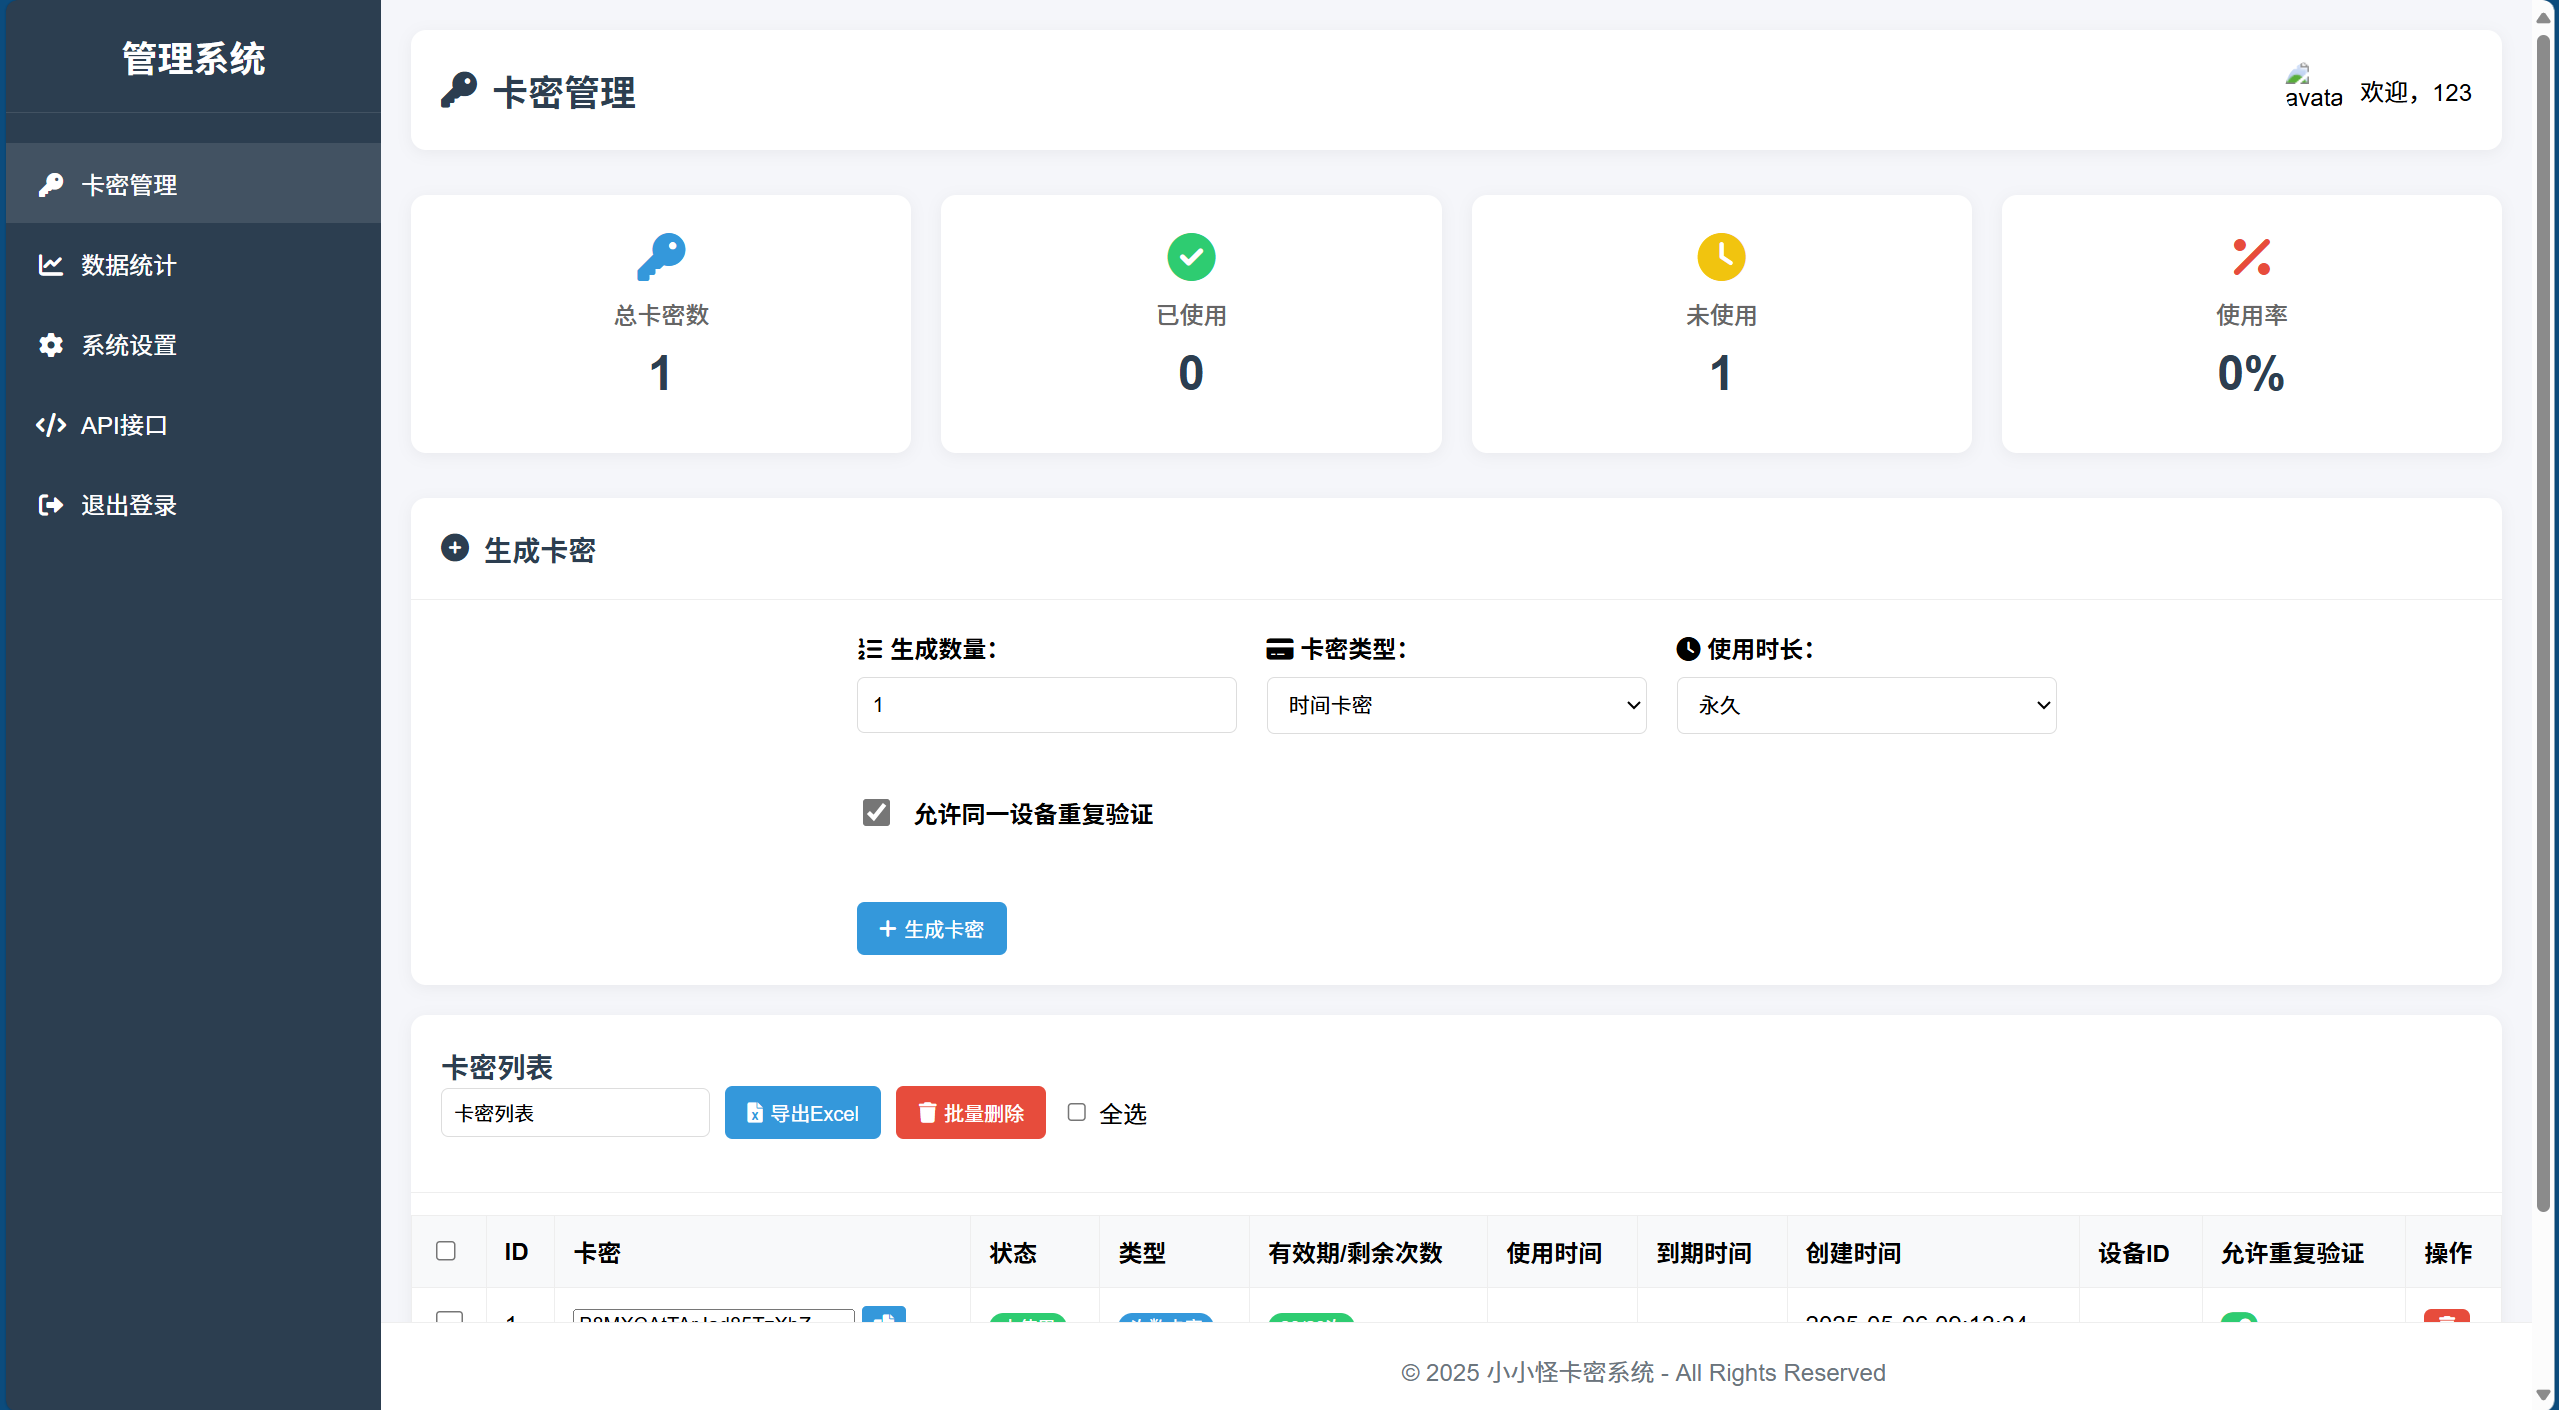Image resolution: width=2559 pixels, height=1410 pixels.
Task: Click the gear icon for 系统设置
Action: point(51,345)
